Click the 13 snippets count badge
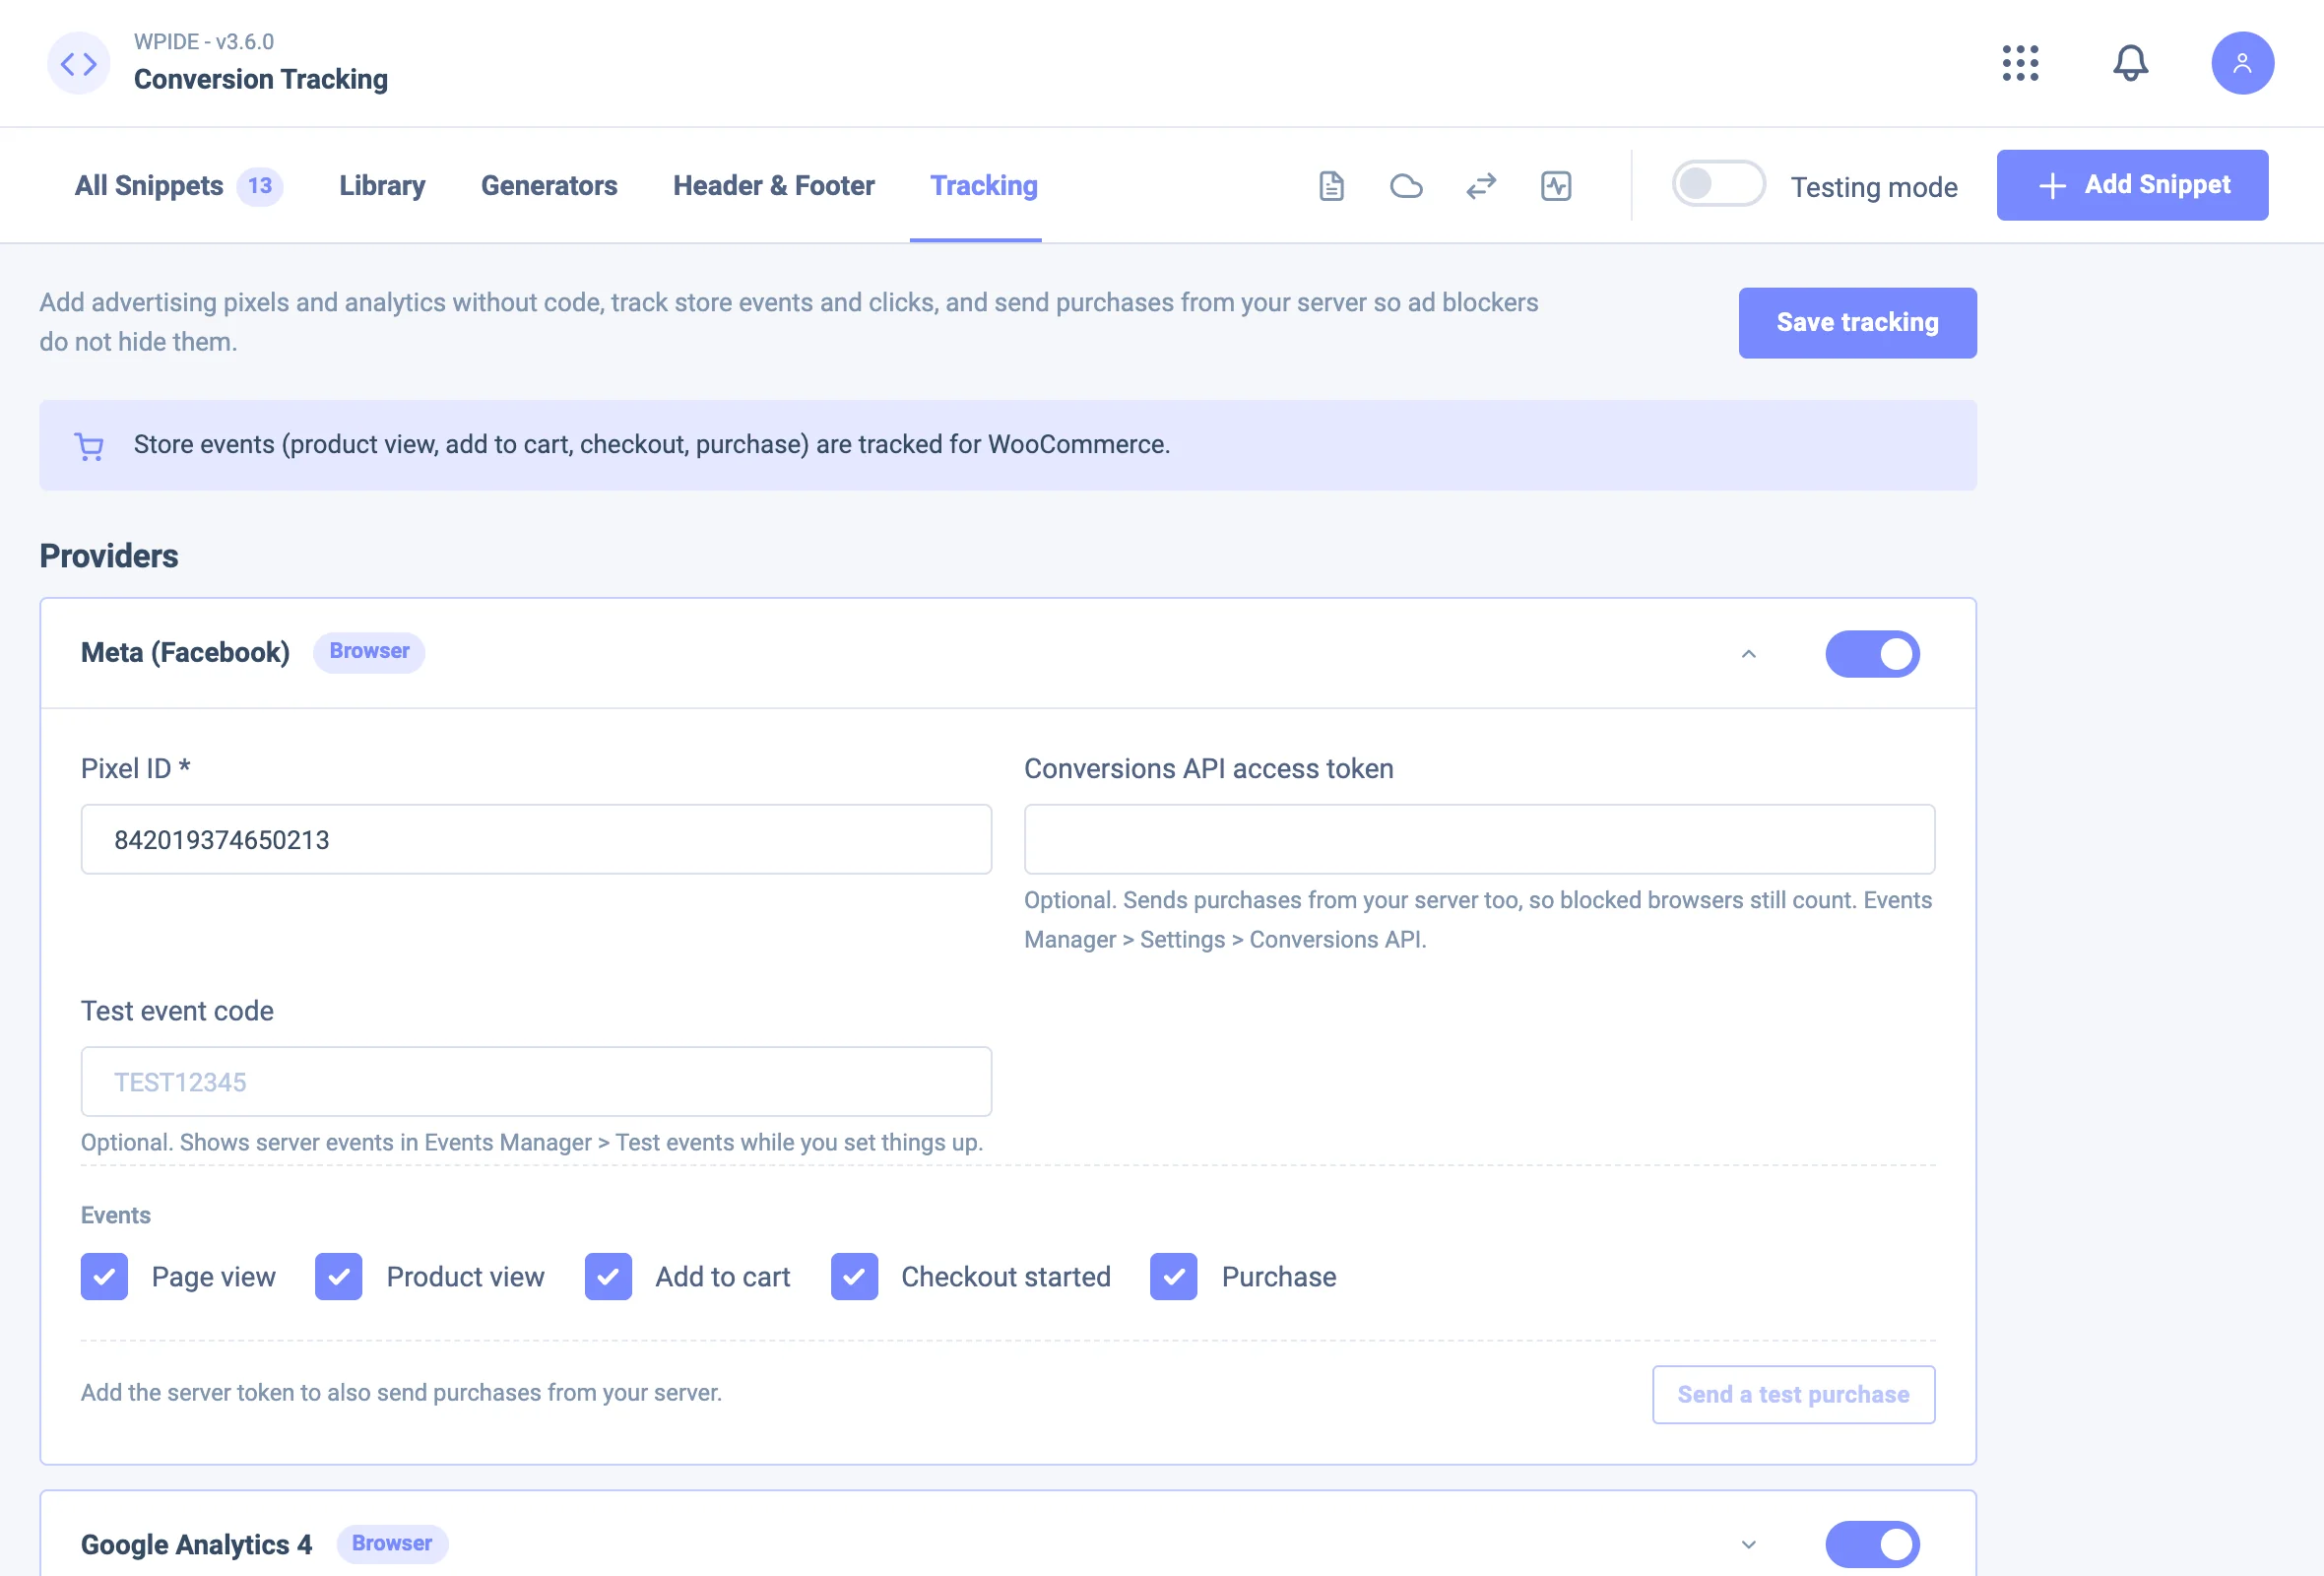 pyautogui.click(x=260, y=186)
